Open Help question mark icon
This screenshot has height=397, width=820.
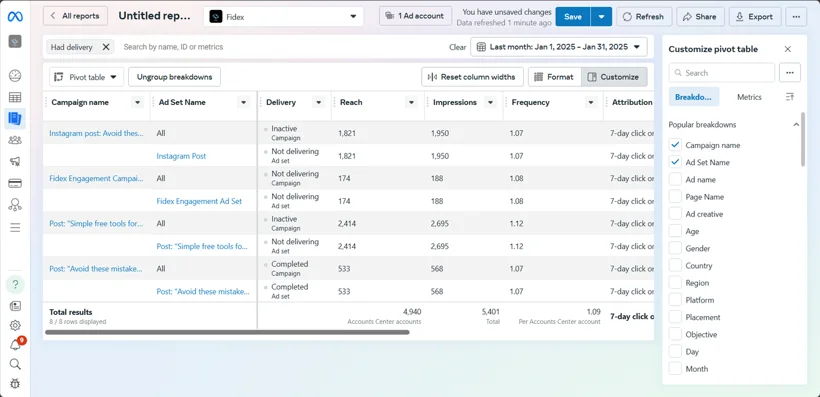coord(15,285)
